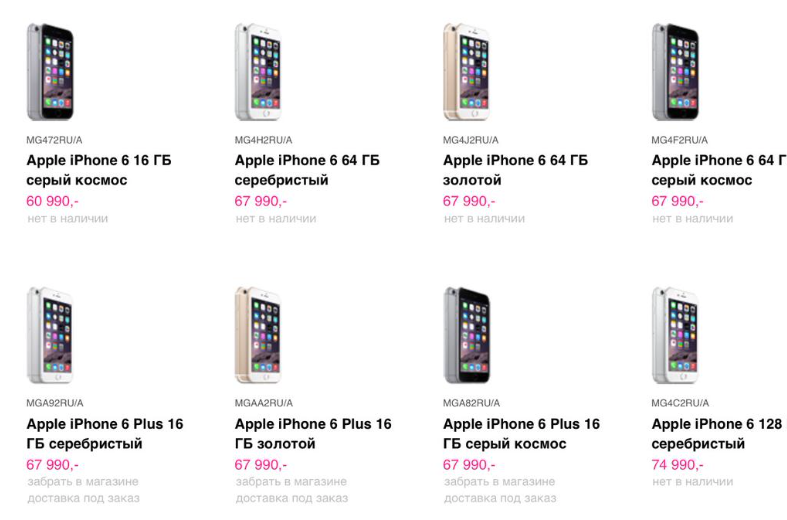Open the Apple iPhone 6 Plus 16 ГБ золотой link

(313, 434)
